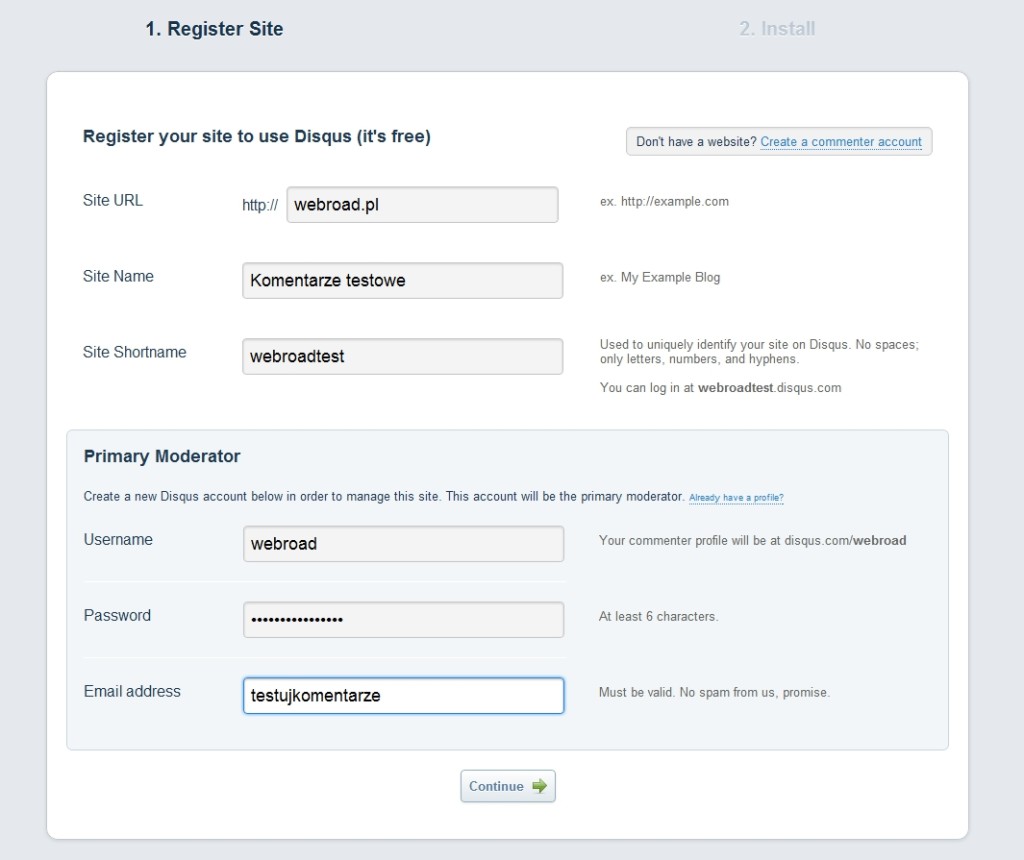Viewport: 1024px width, 860px height.
Task: Focus the masked Password field
Action: point(403,620)
